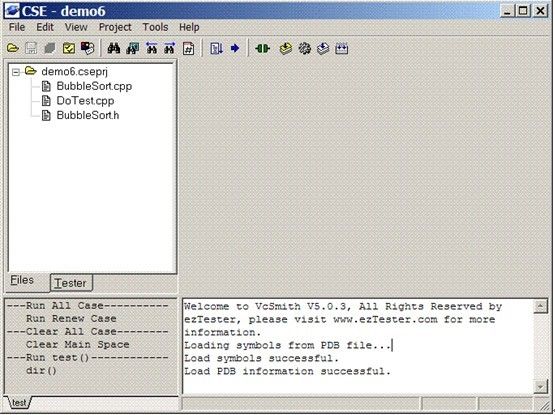The height and width of the screenshot is (415, 555).
Task: Click Run Renew Case command
Action: coord(71,319)
